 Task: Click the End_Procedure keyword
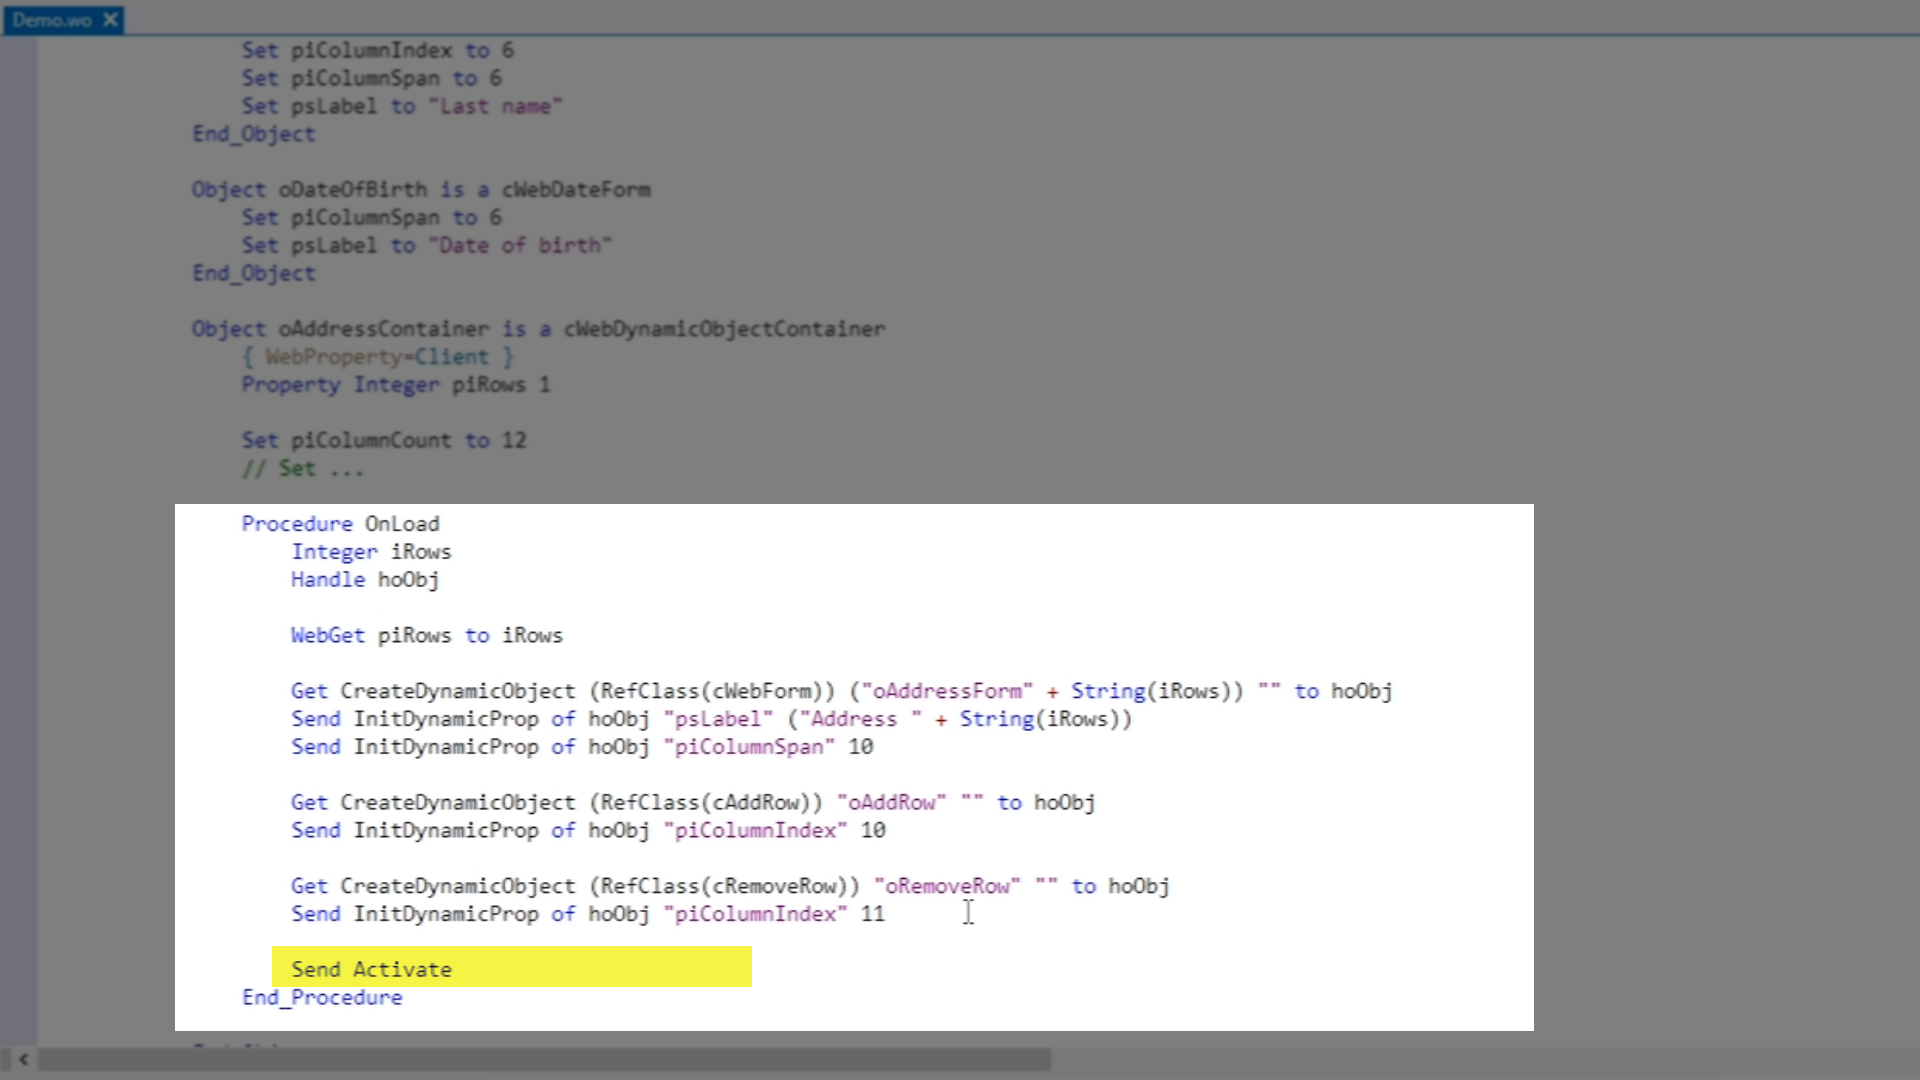pos(322,997)
